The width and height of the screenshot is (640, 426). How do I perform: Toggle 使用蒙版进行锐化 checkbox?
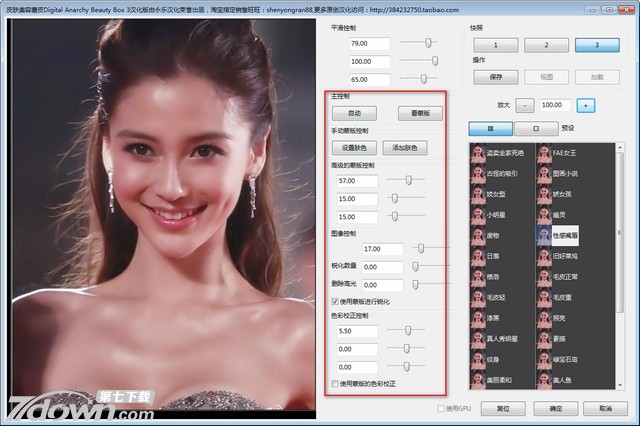point(336,300)
